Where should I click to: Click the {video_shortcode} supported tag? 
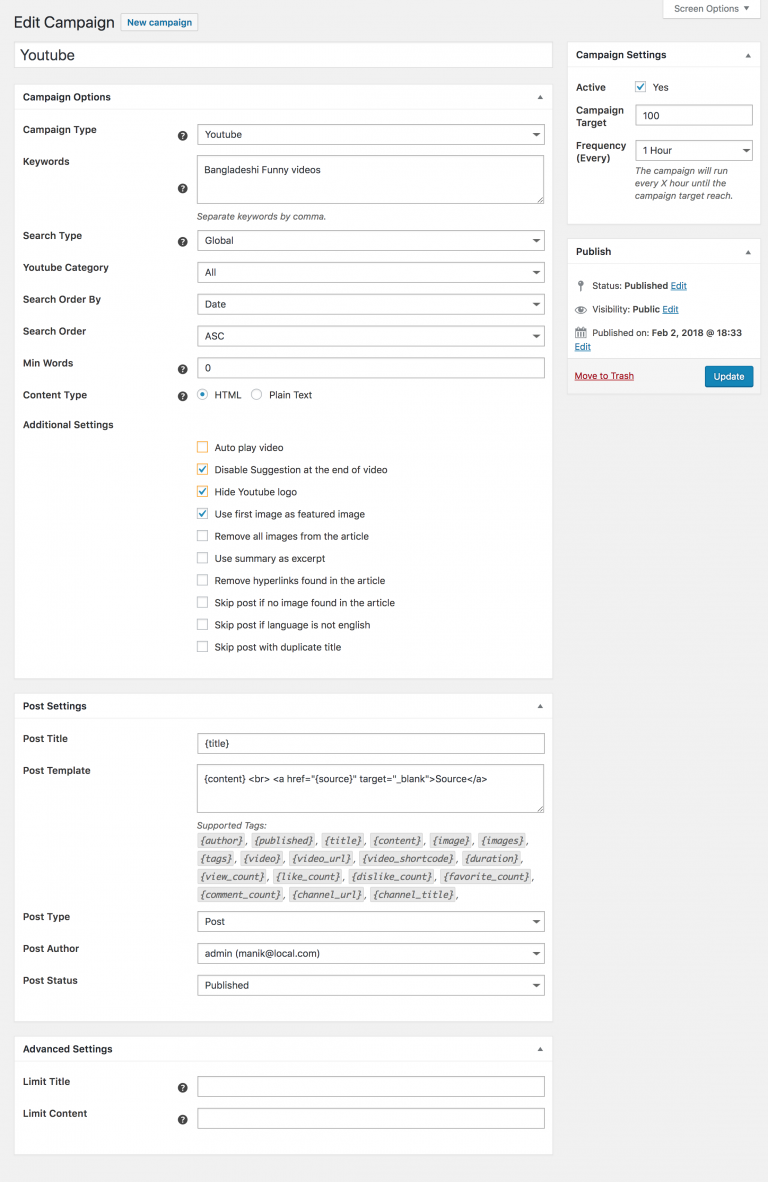coord(408,859)
